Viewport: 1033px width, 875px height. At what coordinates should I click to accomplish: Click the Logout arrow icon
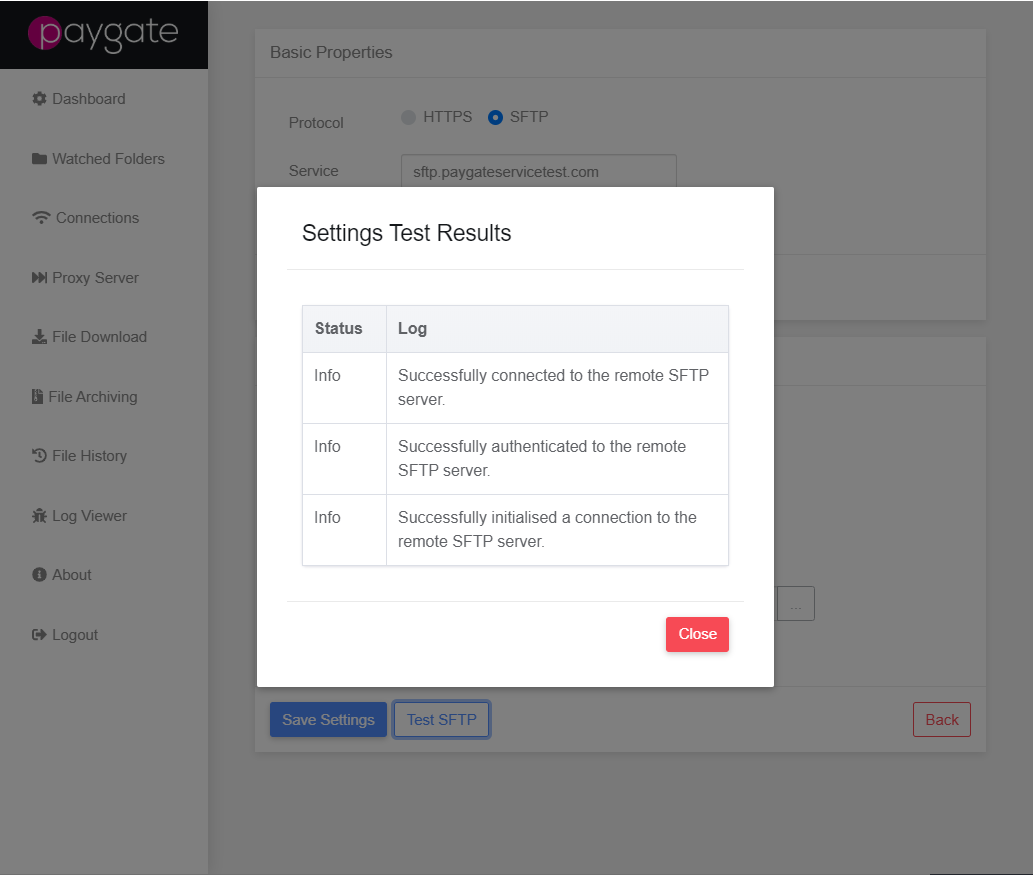click(40, 635)
